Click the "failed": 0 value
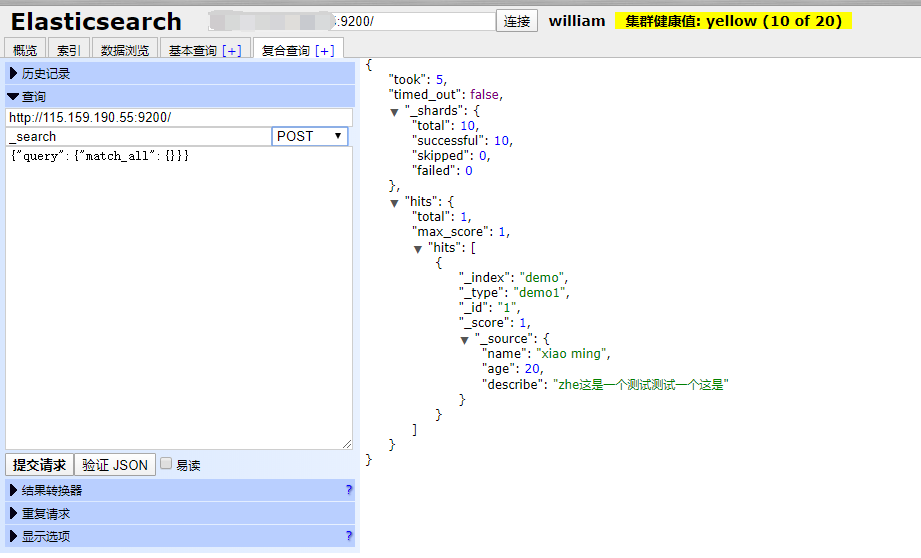The height and width of the screenshot is (558, 921). pos(469,171)
